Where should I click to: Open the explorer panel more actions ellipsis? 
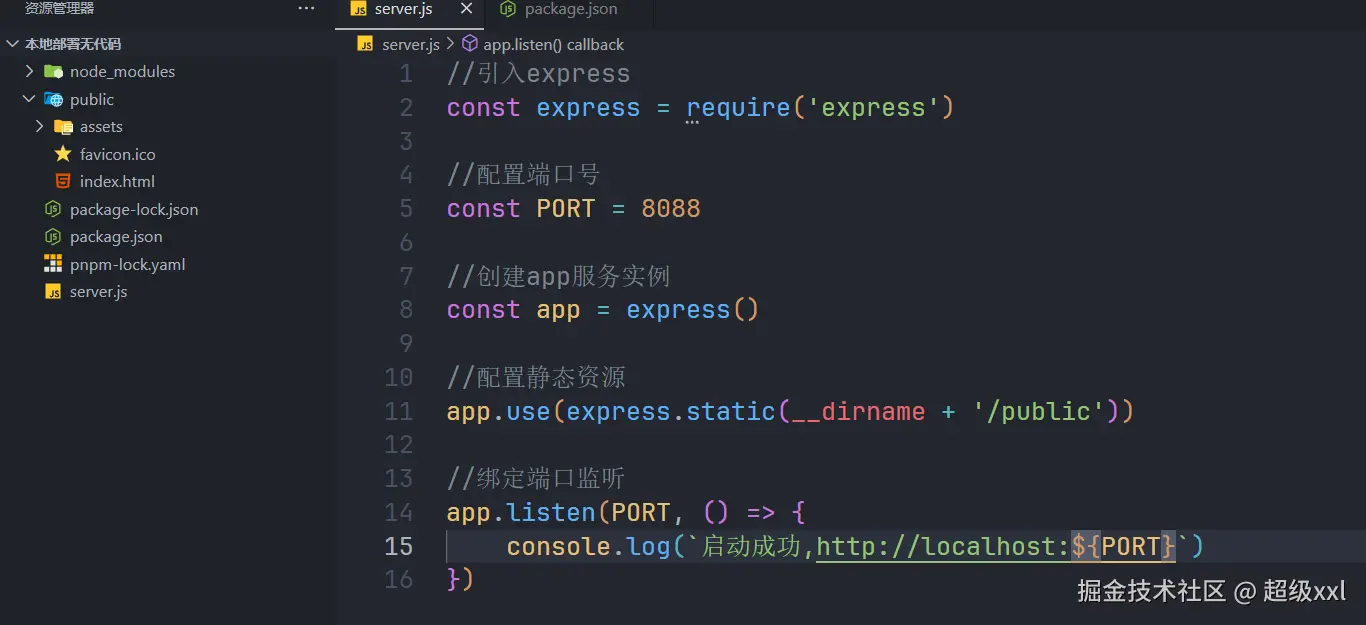tap(306, 9)
